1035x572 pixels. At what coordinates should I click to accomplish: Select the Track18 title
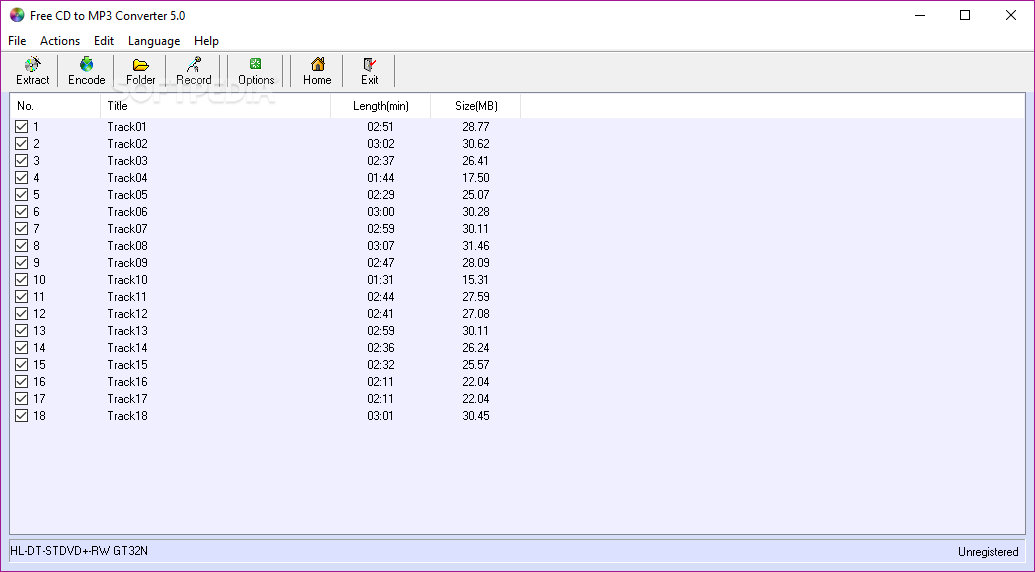tap(127, 416)
